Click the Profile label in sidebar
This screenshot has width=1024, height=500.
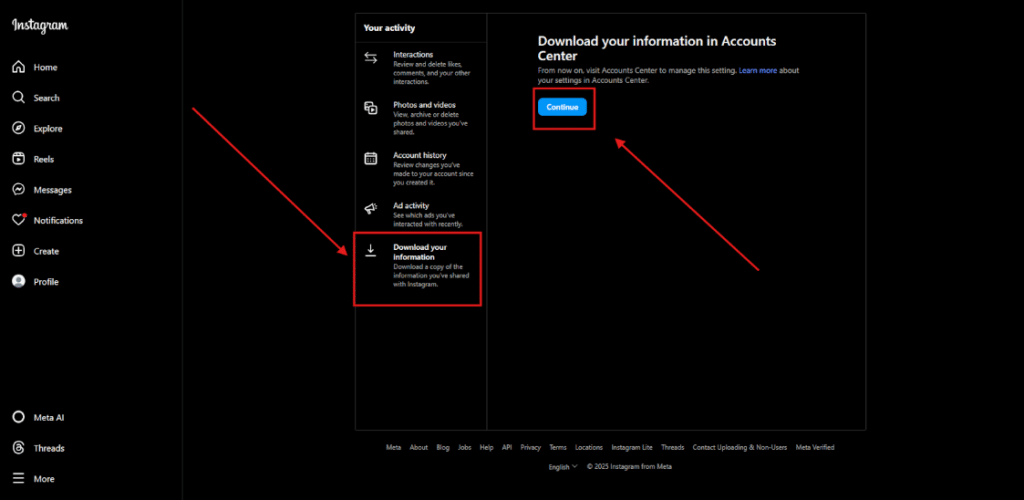click(x=46, y=282)
